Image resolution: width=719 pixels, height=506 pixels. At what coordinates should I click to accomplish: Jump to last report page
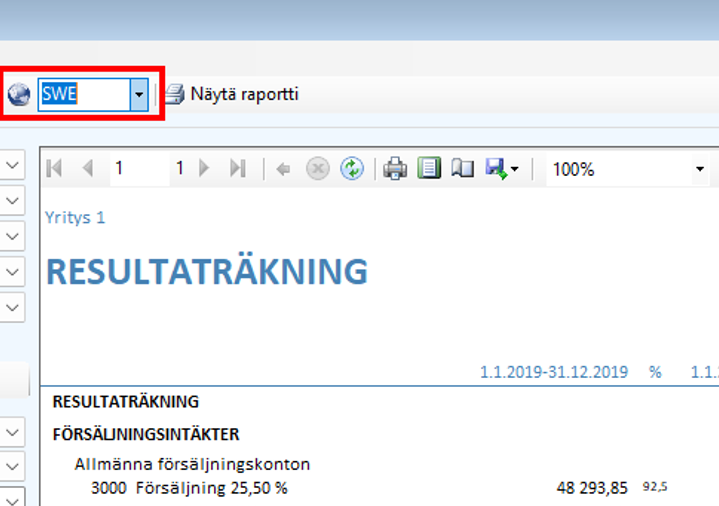point(238,169)
